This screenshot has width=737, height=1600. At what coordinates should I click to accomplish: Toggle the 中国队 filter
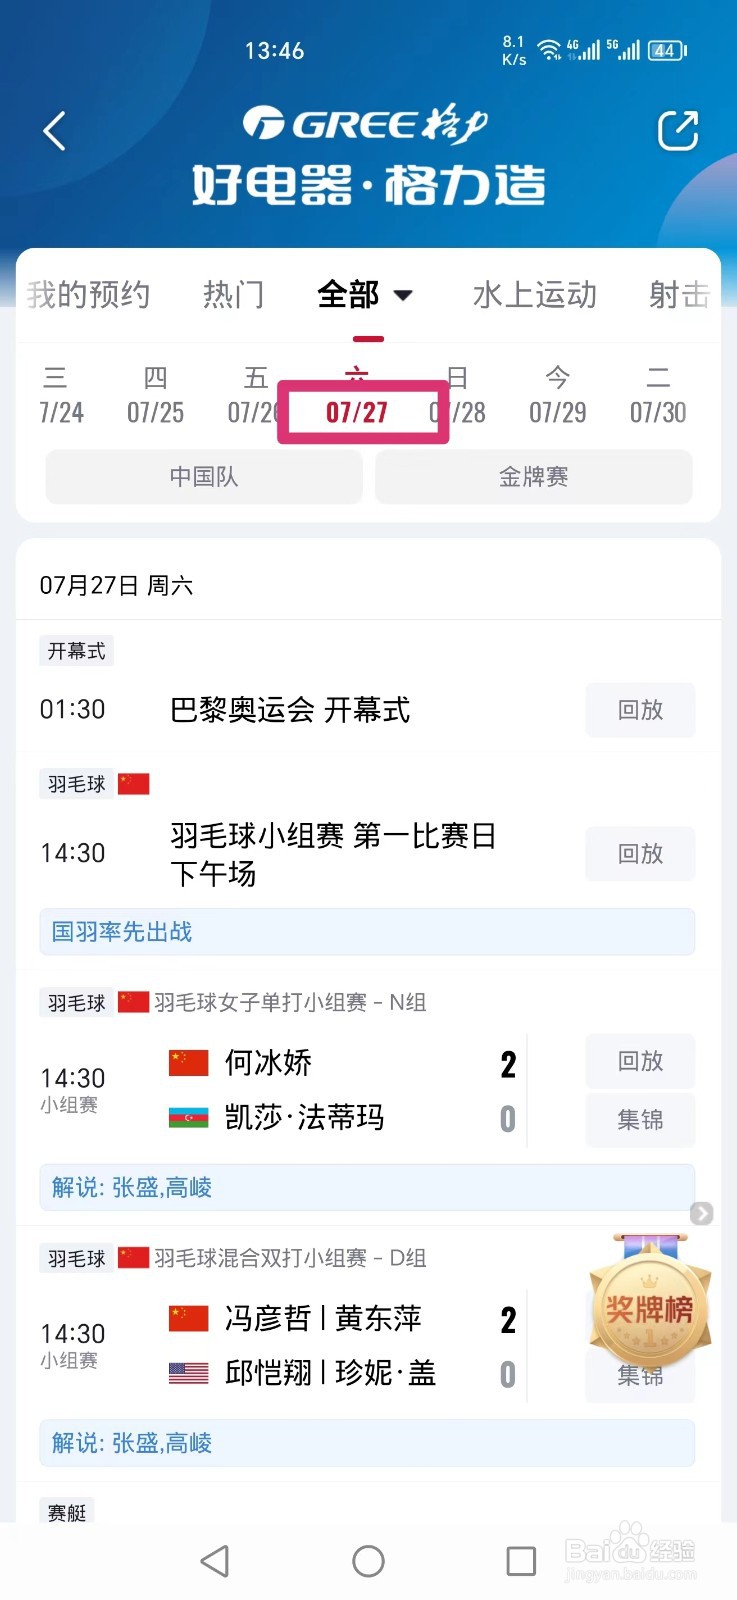tap(204, 477)
